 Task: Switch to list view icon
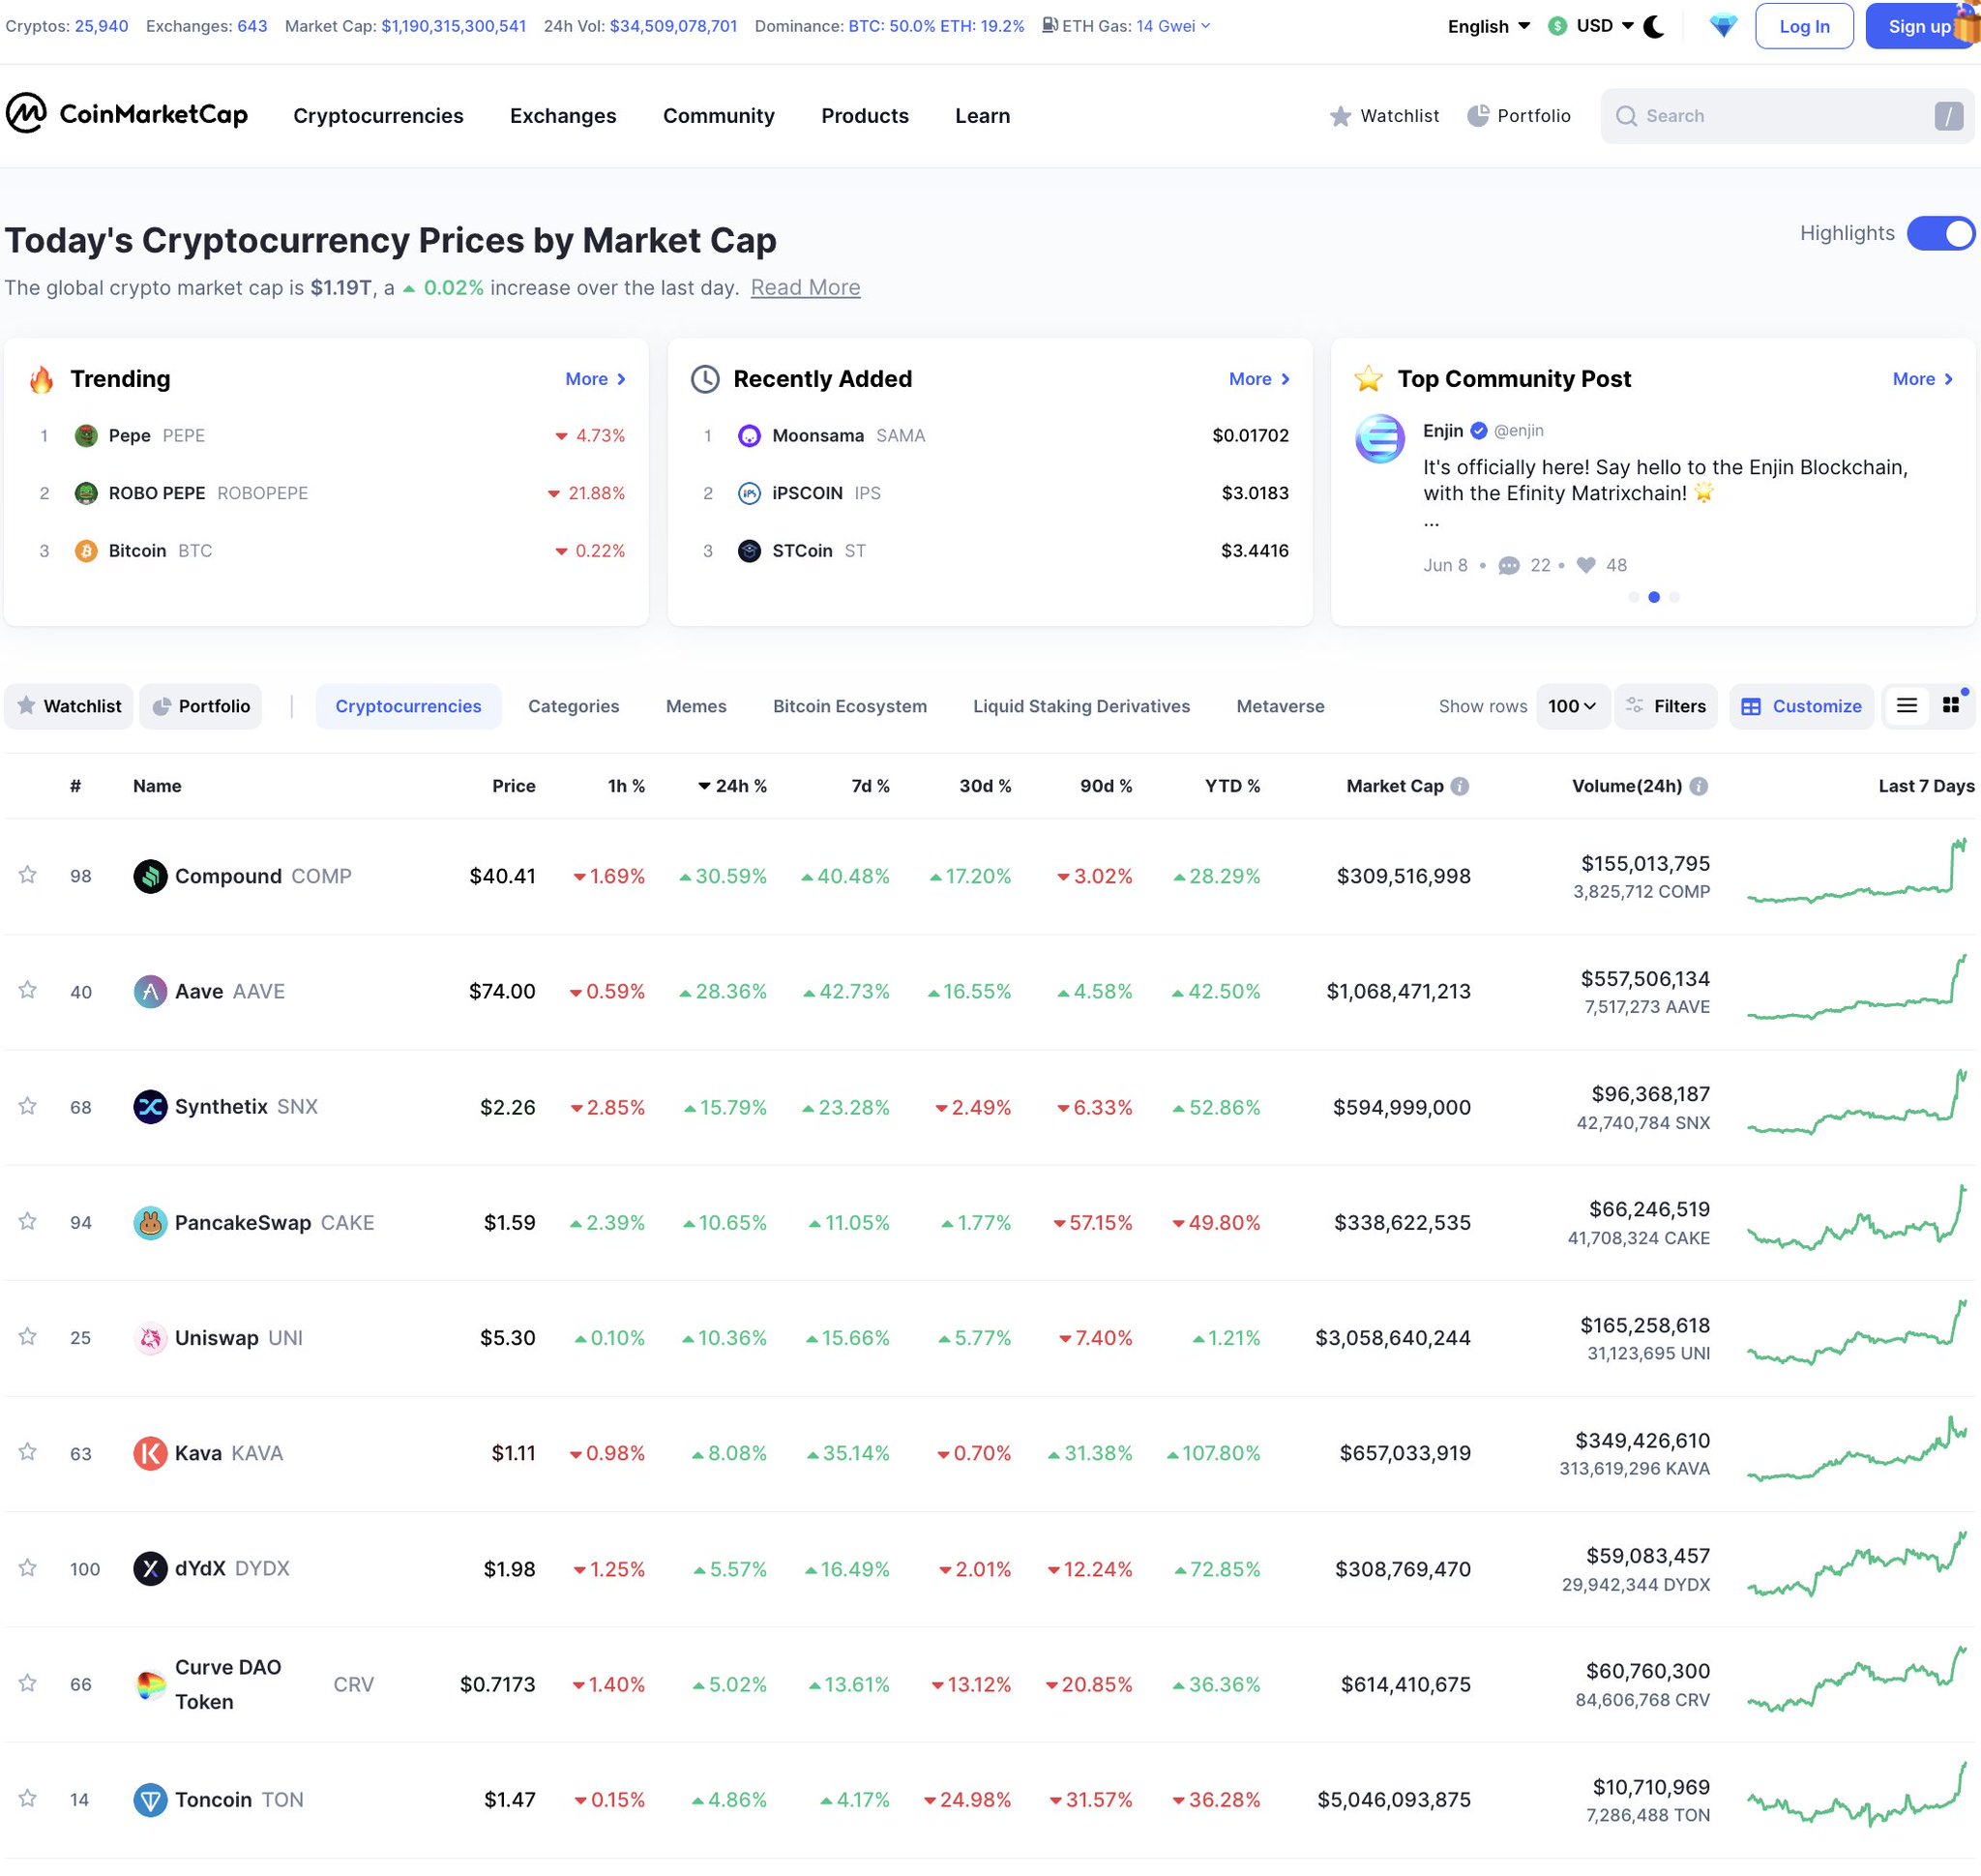click(x=1906, y=706)
